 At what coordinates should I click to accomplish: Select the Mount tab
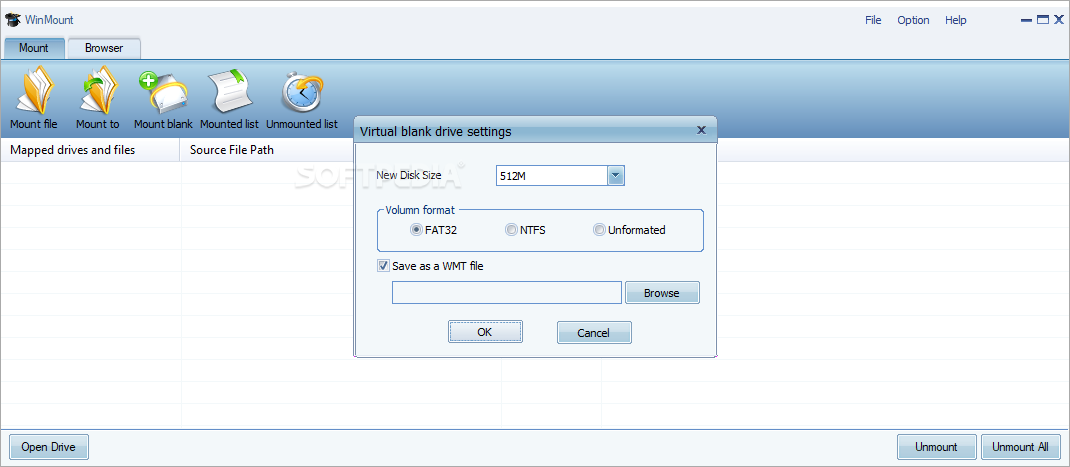(x=33, y=48)
